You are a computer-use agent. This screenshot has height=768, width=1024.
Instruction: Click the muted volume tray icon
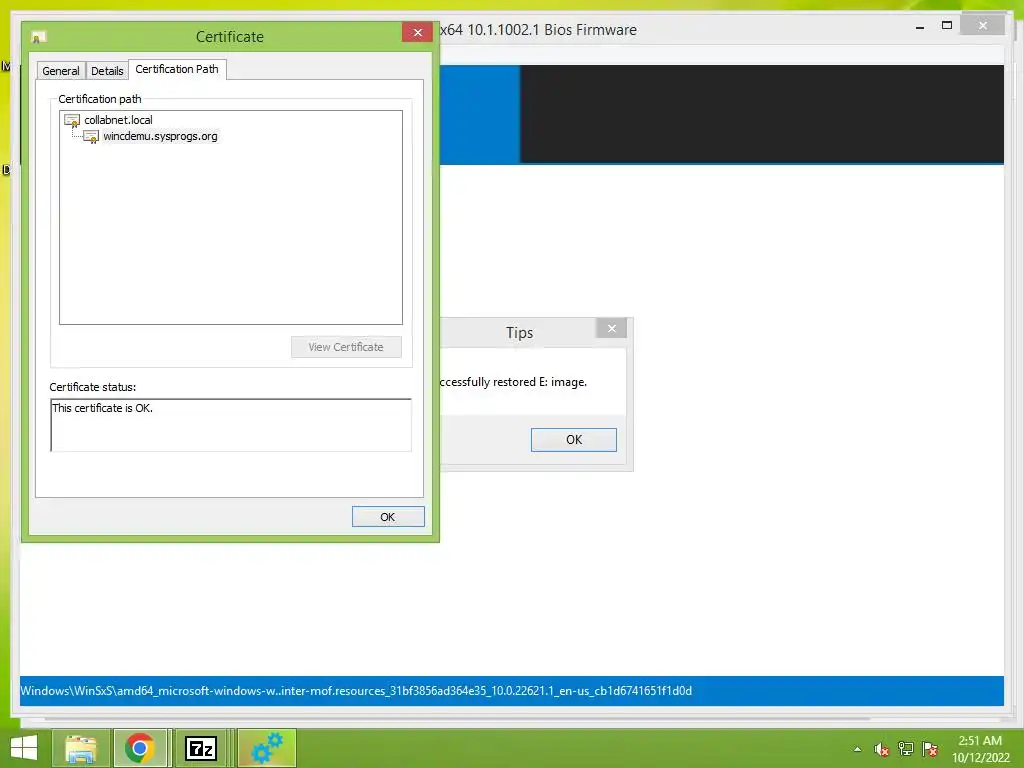coord(882,749)
